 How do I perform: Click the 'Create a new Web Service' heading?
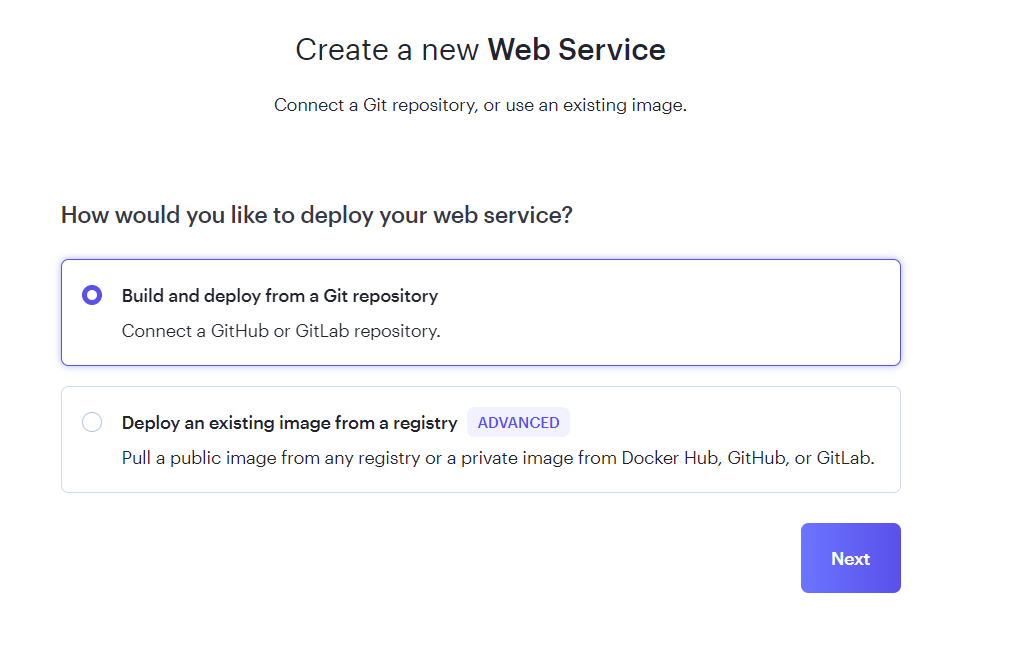pyautogui.click(x=480, y=50)
